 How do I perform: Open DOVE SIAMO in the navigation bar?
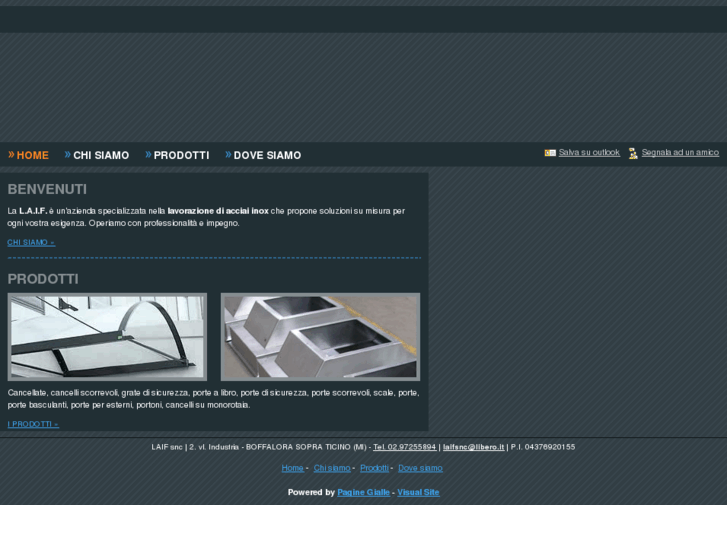coord(268,155)
